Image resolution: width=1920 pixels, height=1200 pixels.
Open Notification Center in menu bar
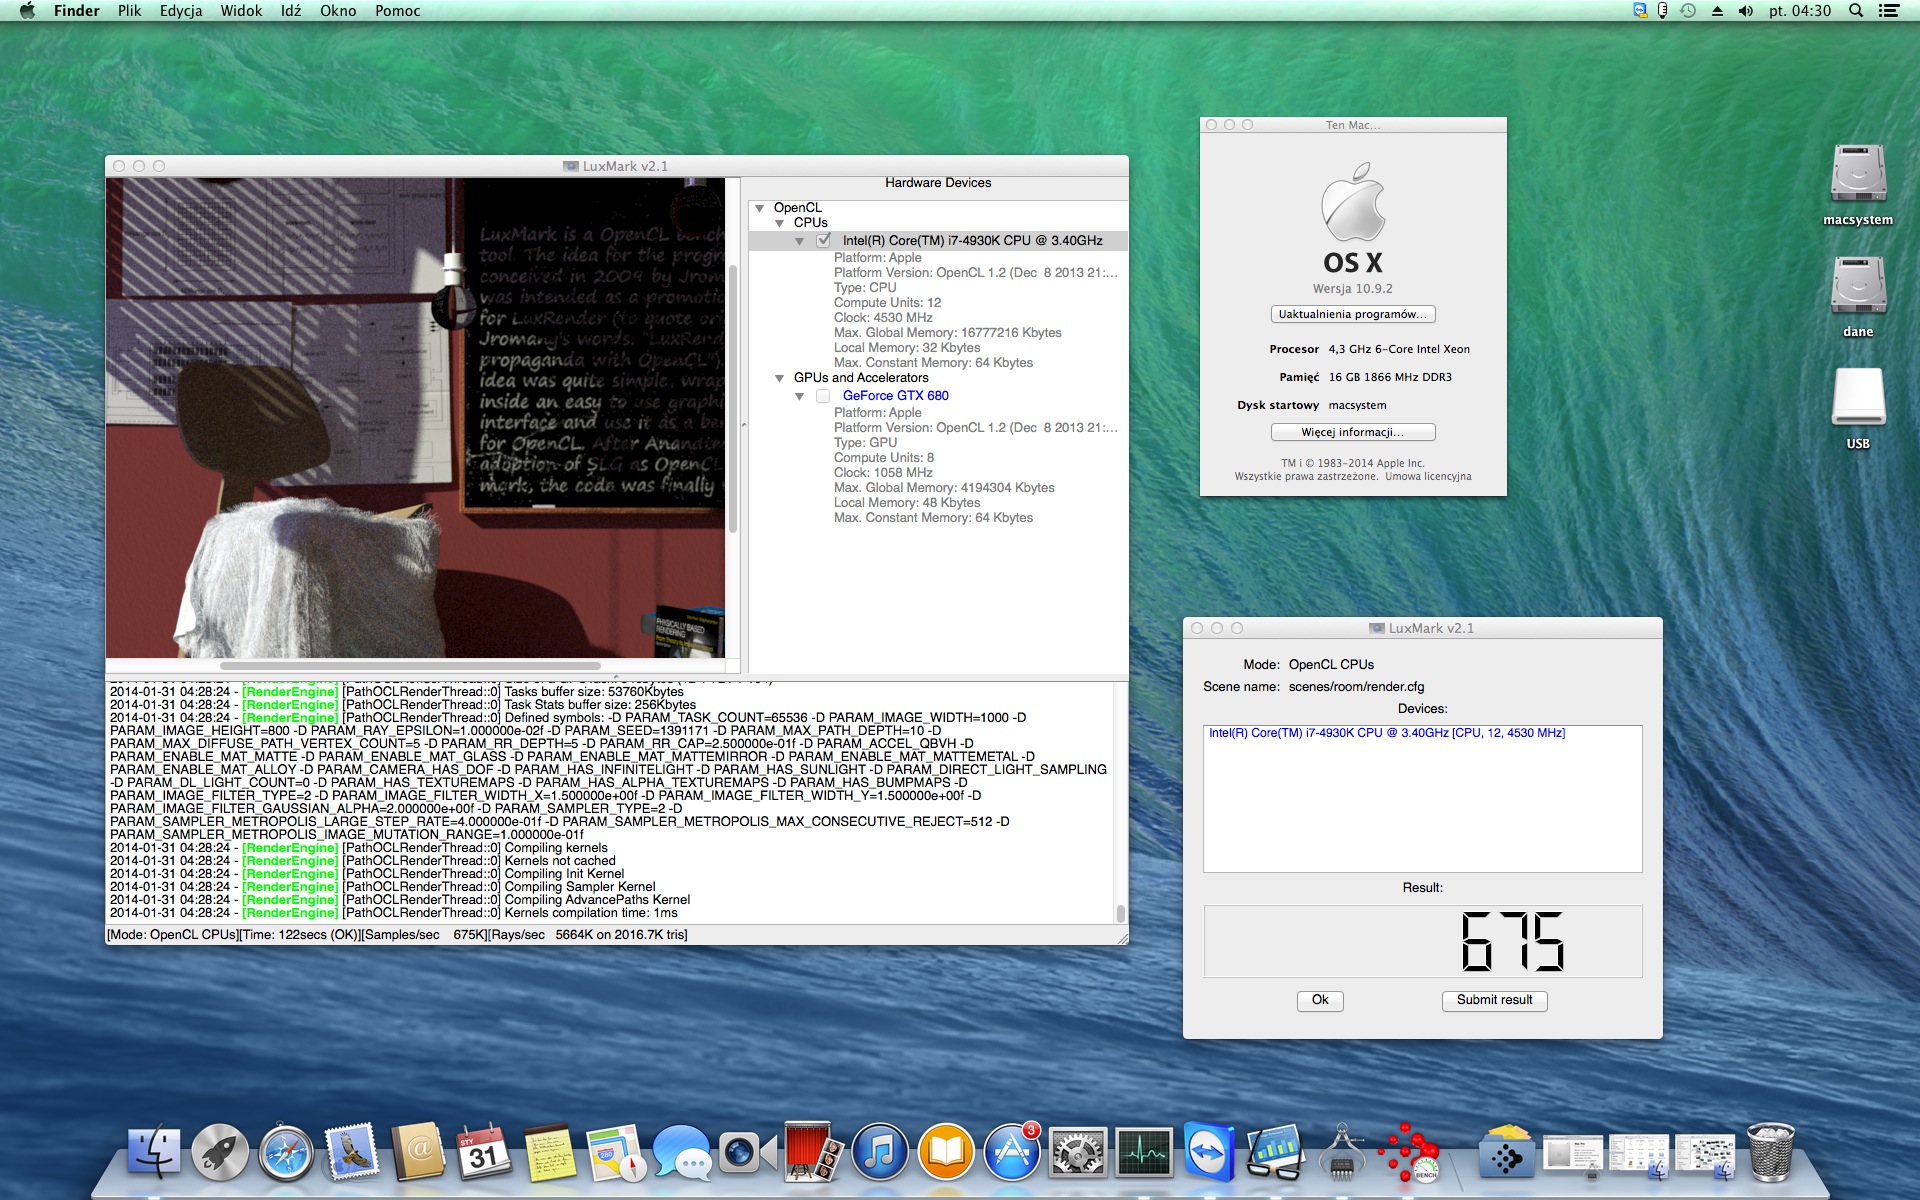(x=1889, y=11)
